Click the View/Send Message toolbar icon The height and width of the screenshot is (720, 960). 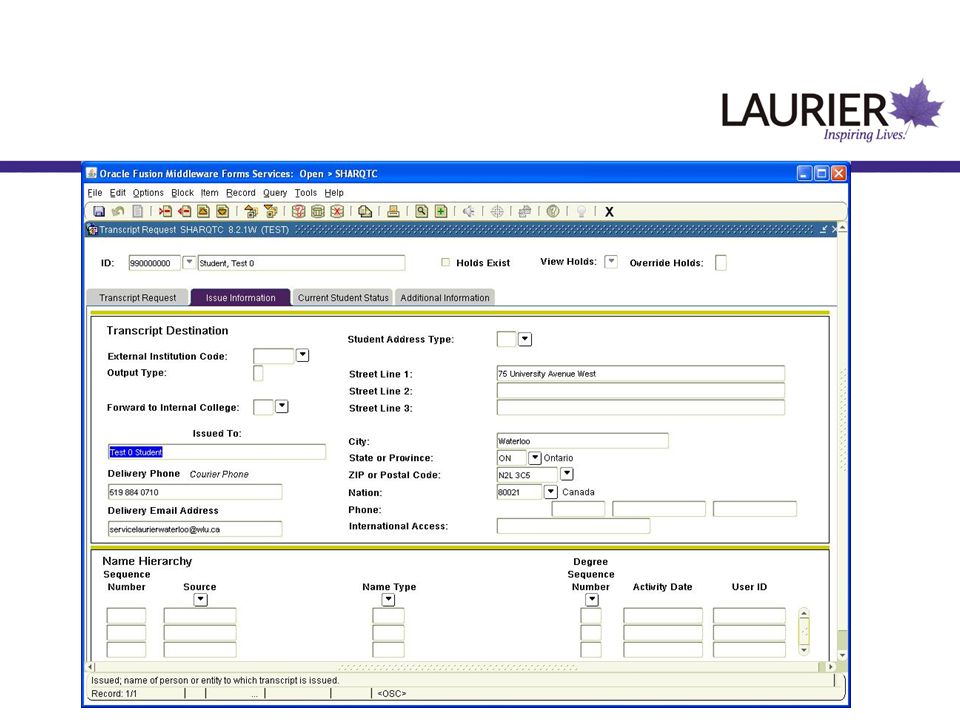365,211
